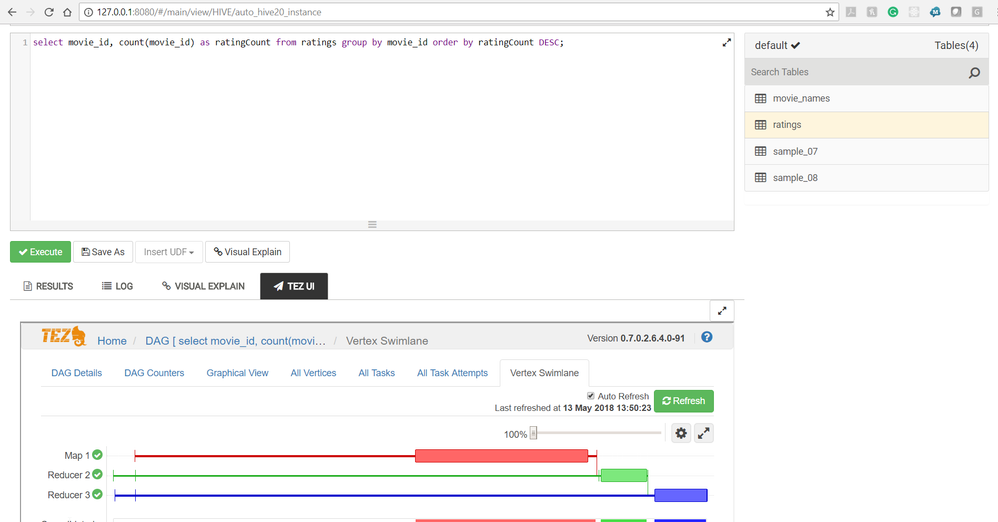The width and height of the screenshot is (998, 522).
Task: Click table icon next to sample_07
Action: coord(761,152)
